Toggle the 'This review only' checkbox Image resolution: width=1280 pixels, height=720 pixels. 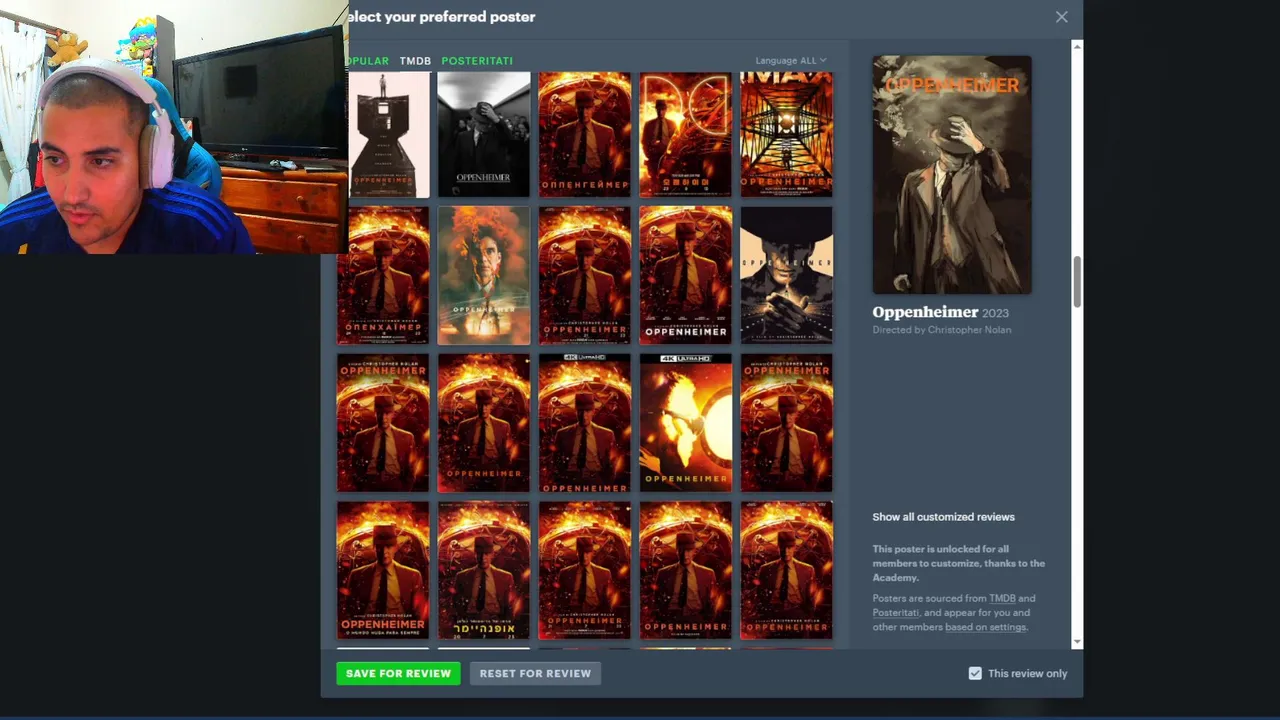click(975, 673)
